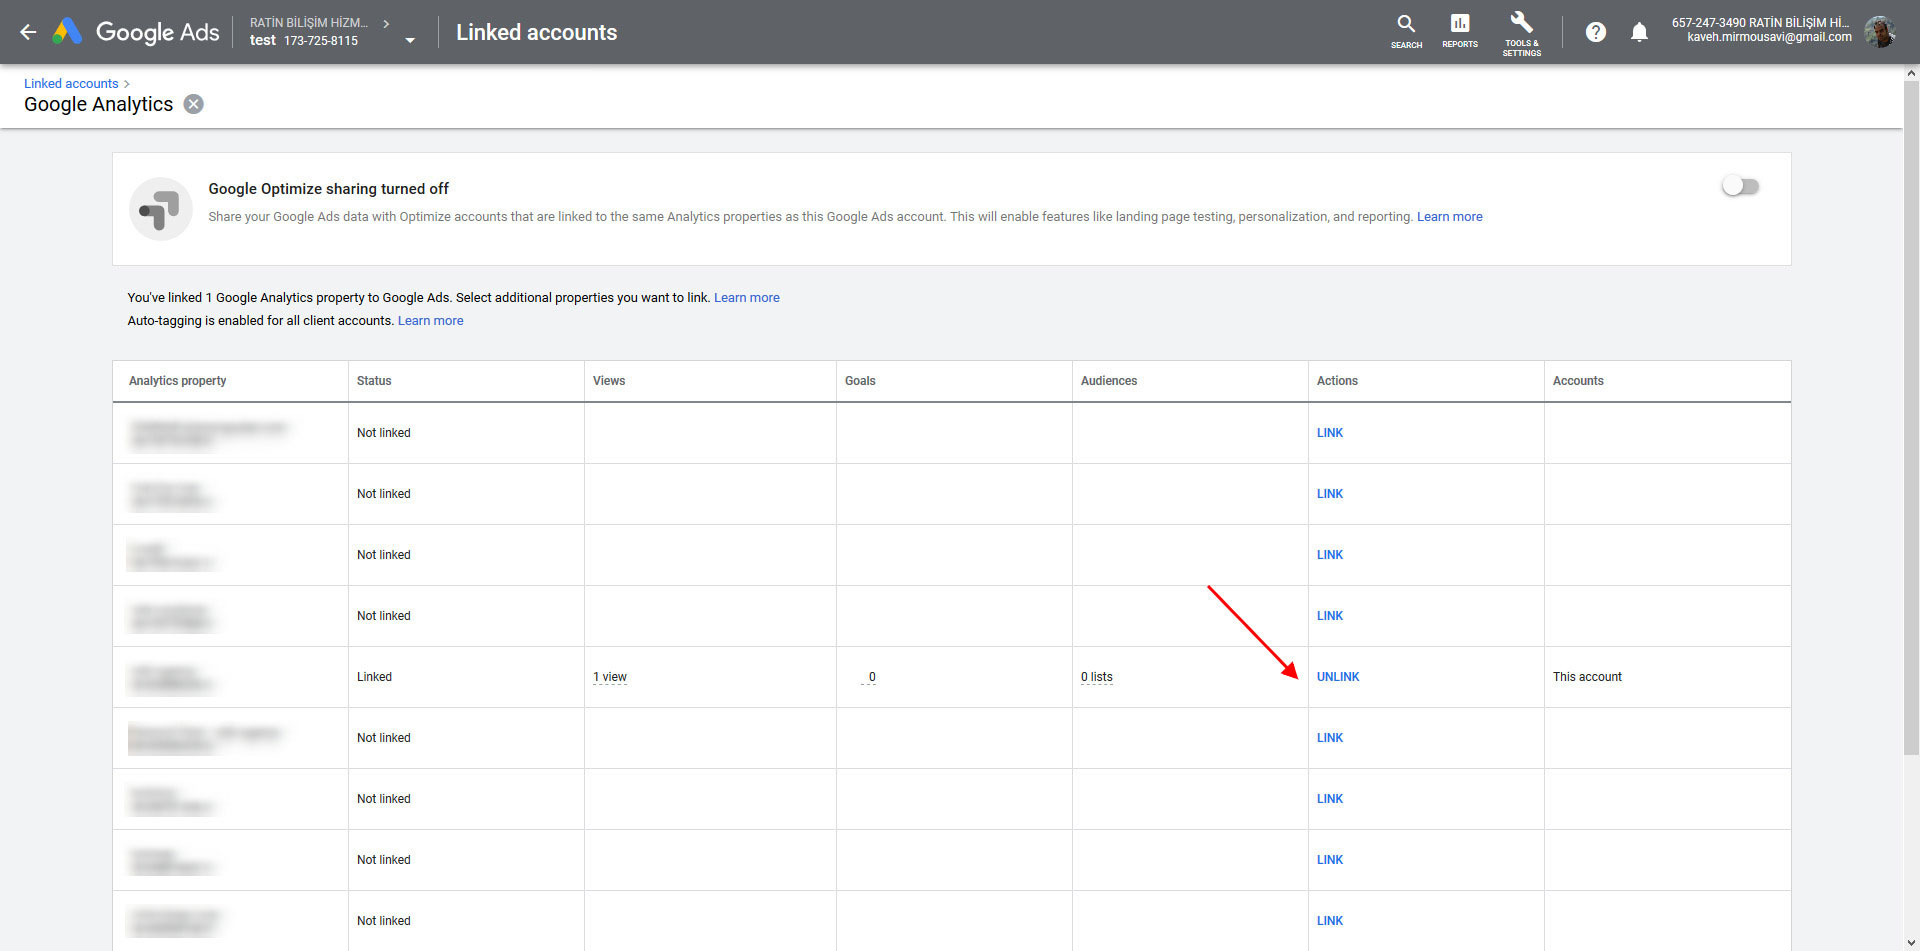This screenshot has height=951, width=1920.
Task: Open the Google Ads logo home
Action: point(136,32)
